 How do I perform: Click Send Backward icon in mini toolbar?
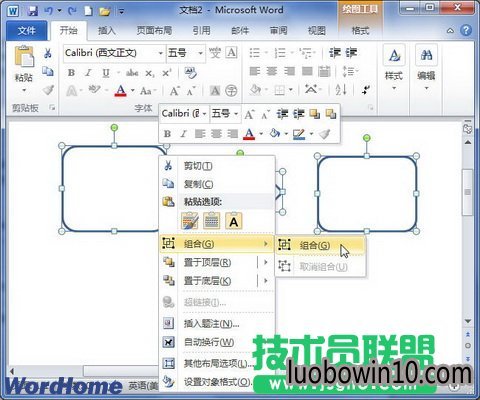click(x=331, y=114)
